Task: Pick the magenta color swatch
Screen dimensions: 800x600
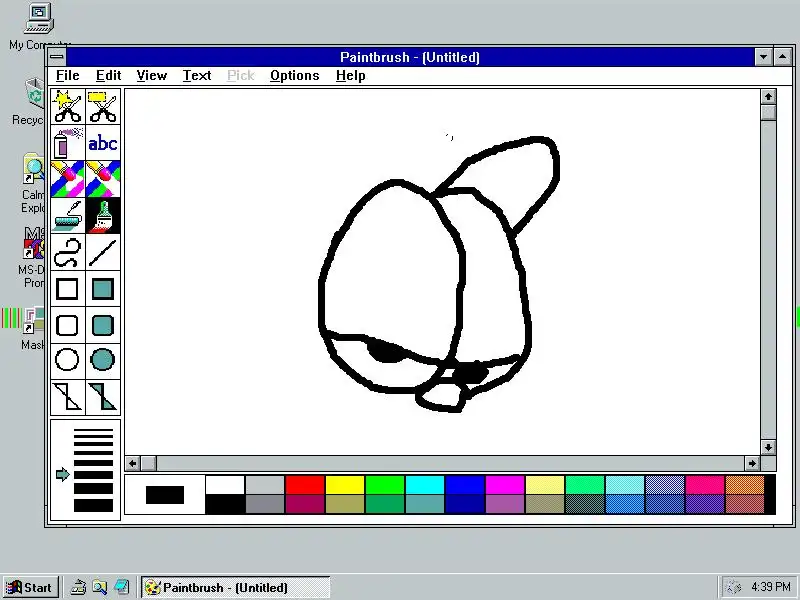Action: pyautogui.click(x=505, y=485)
